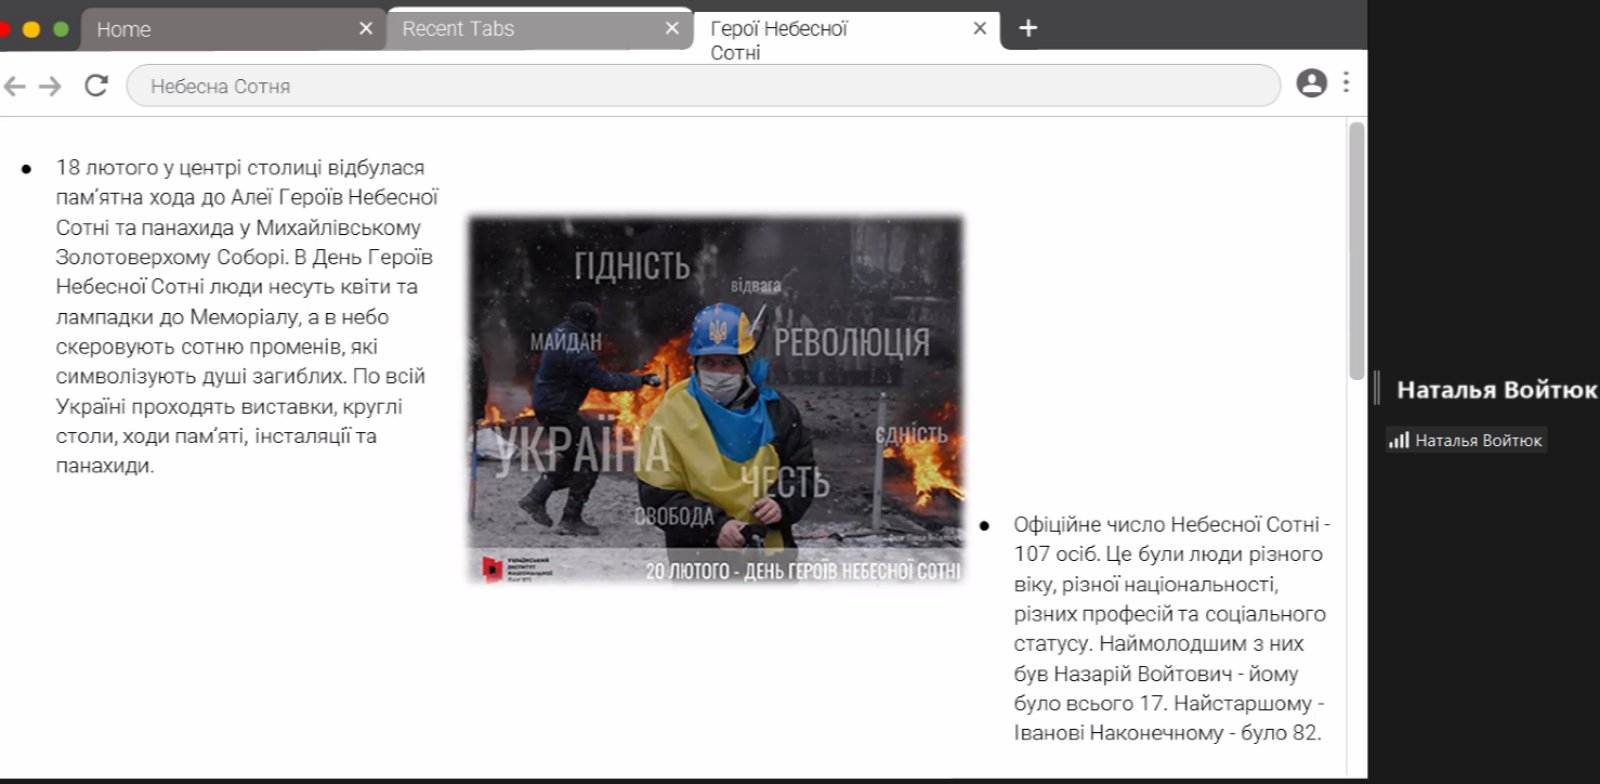
Task: Reload the current page
Action: coord(96,86)
